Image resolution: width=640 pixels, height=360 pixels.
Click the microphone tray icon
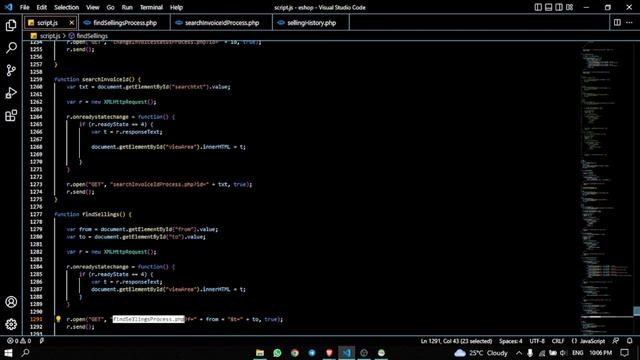(530, 353)
